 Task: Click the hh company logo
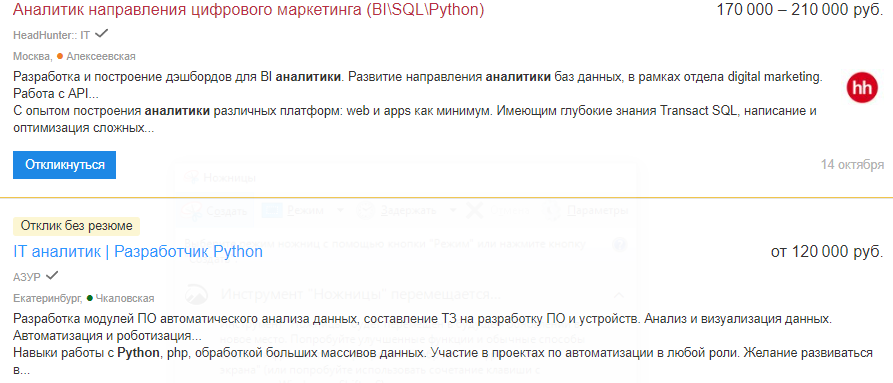click(x=862, y=87)
